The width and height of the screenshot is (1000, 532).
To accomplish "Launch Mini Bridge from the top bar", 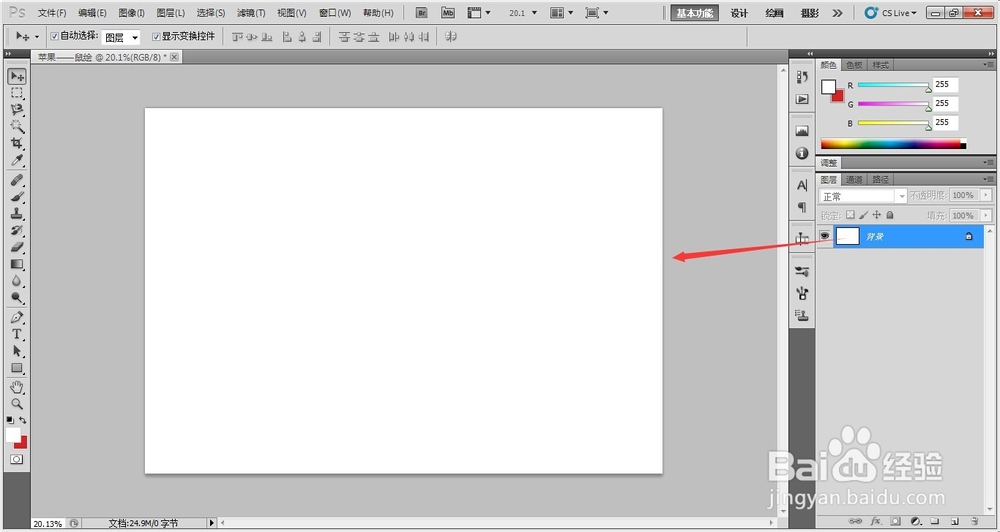I will coord(448,13).
